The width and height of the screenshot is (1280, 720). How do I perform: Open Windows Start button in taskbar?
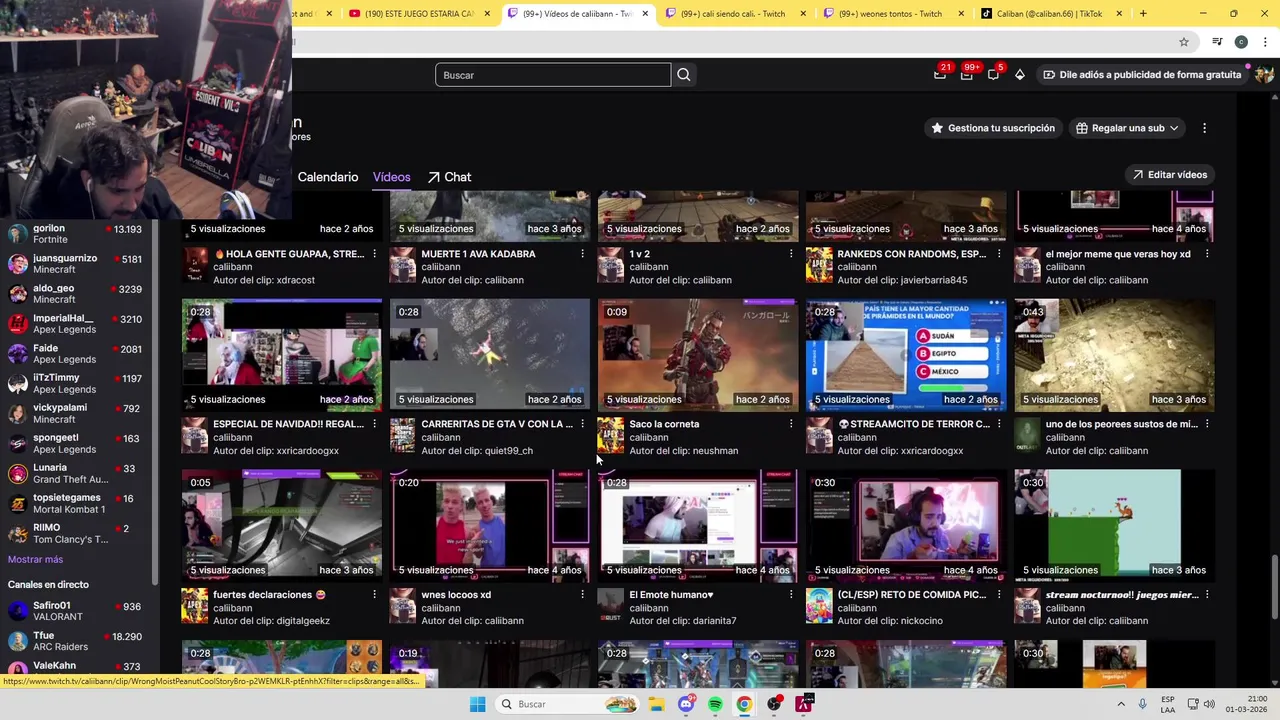pos(477,704)
